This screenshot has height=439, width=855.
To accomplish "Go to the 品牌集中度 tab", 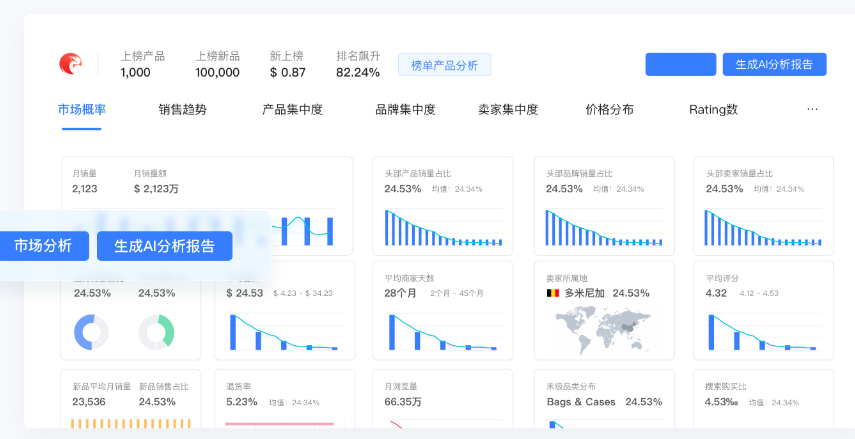I will click(405, 110).
